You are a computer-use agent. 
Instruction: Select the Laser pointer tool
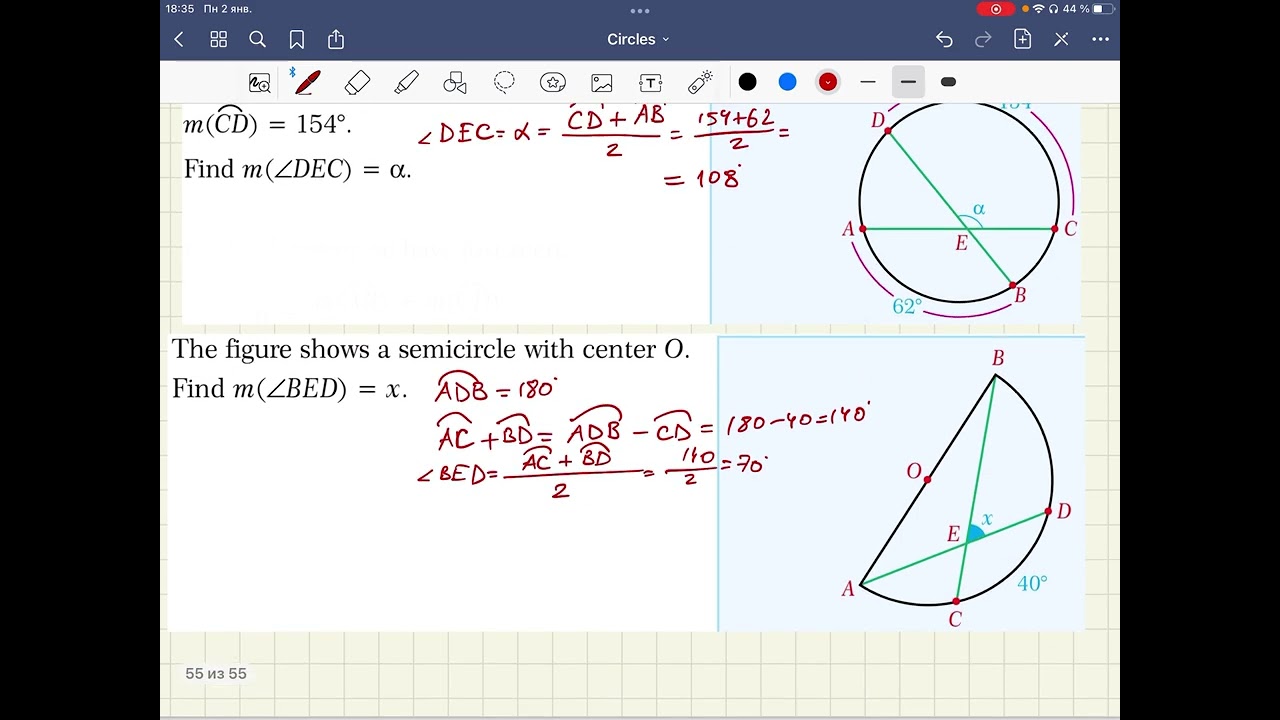pos(700,82)
